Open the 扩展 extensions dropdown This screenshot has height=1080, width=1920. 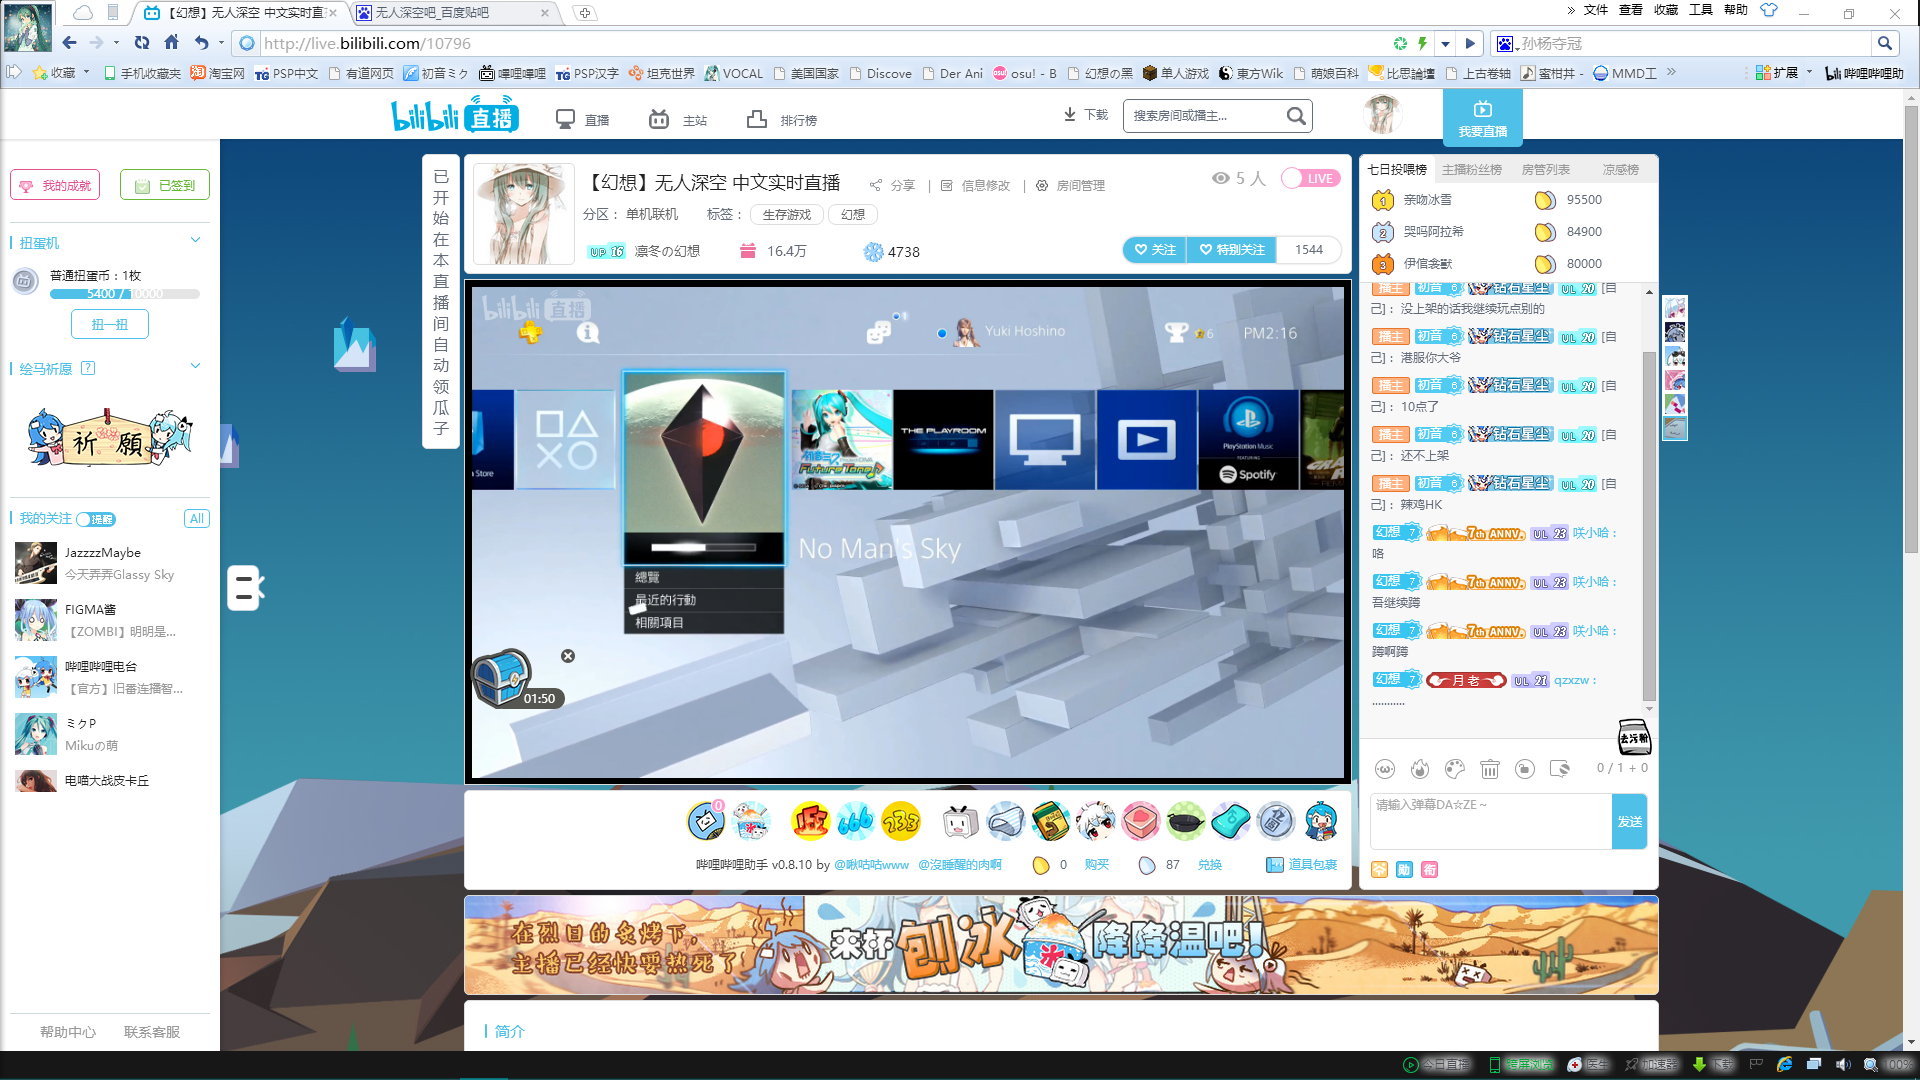tap(1809, 73)
